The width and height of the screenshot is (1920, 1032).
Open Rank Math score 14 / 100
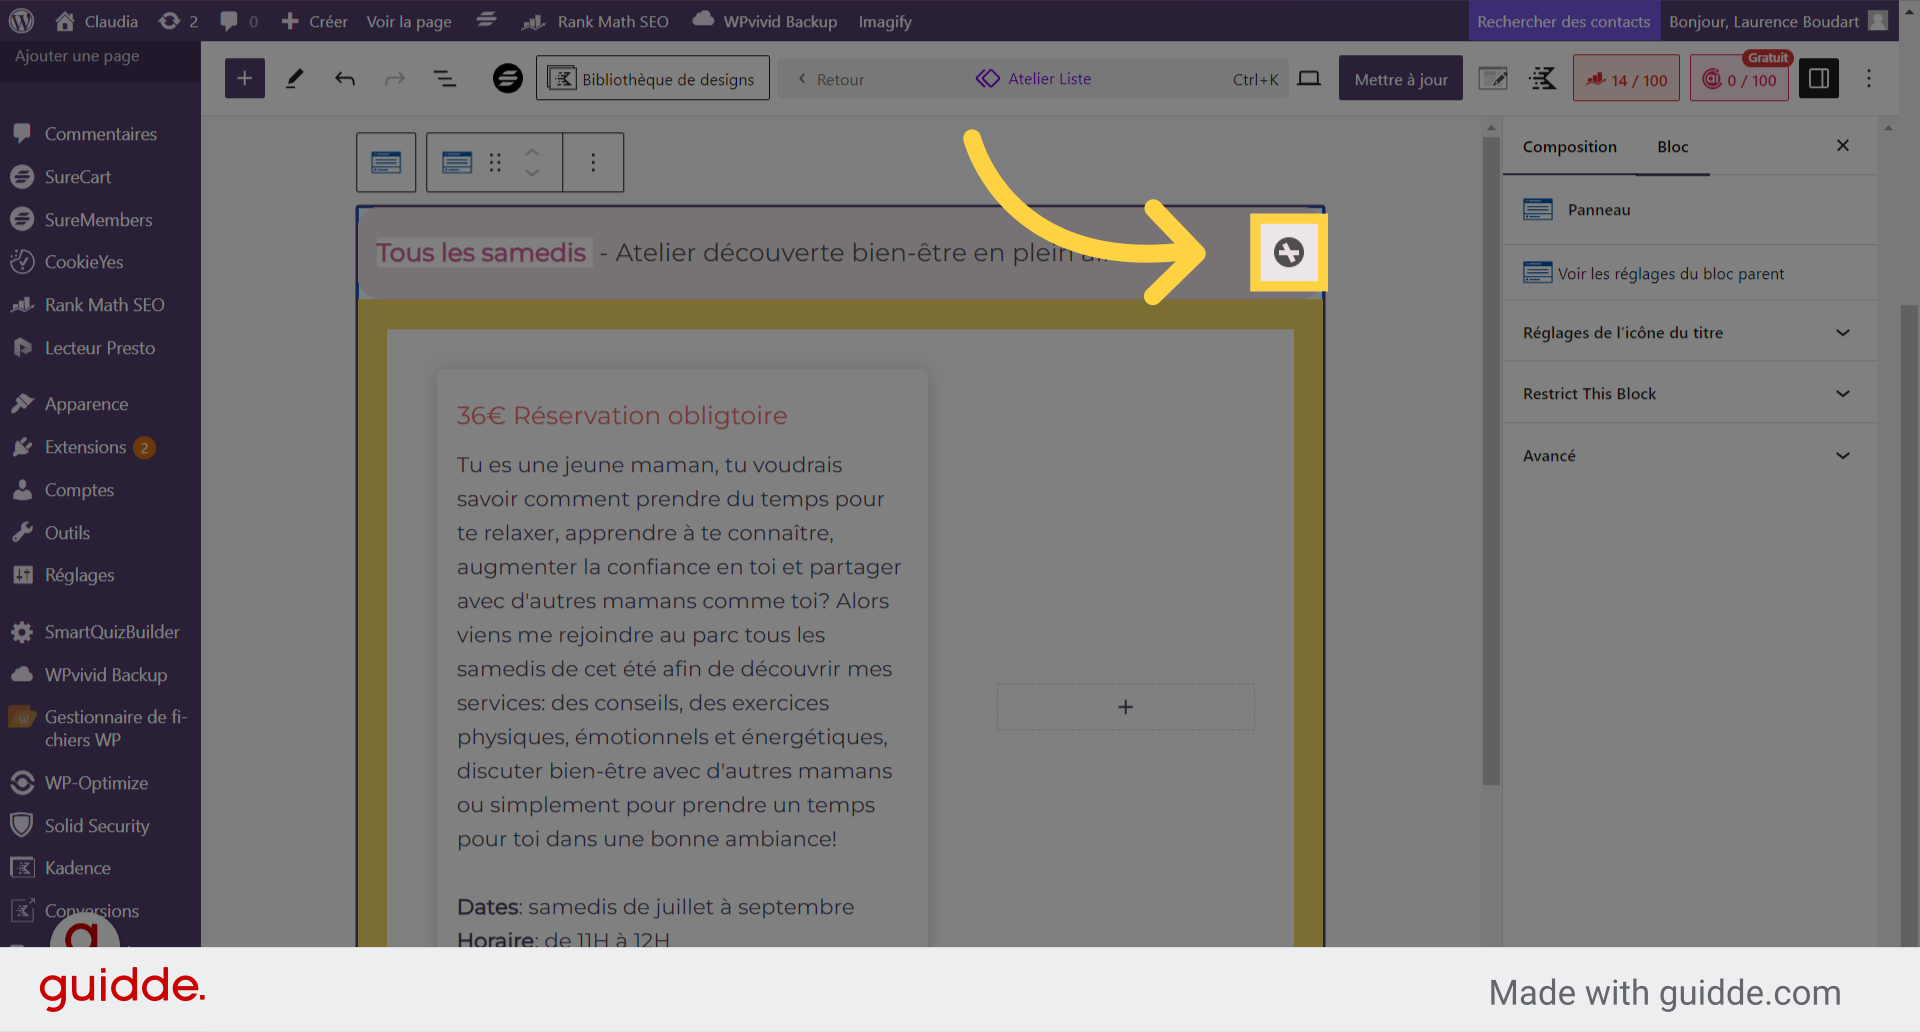tap(1626, 78)
